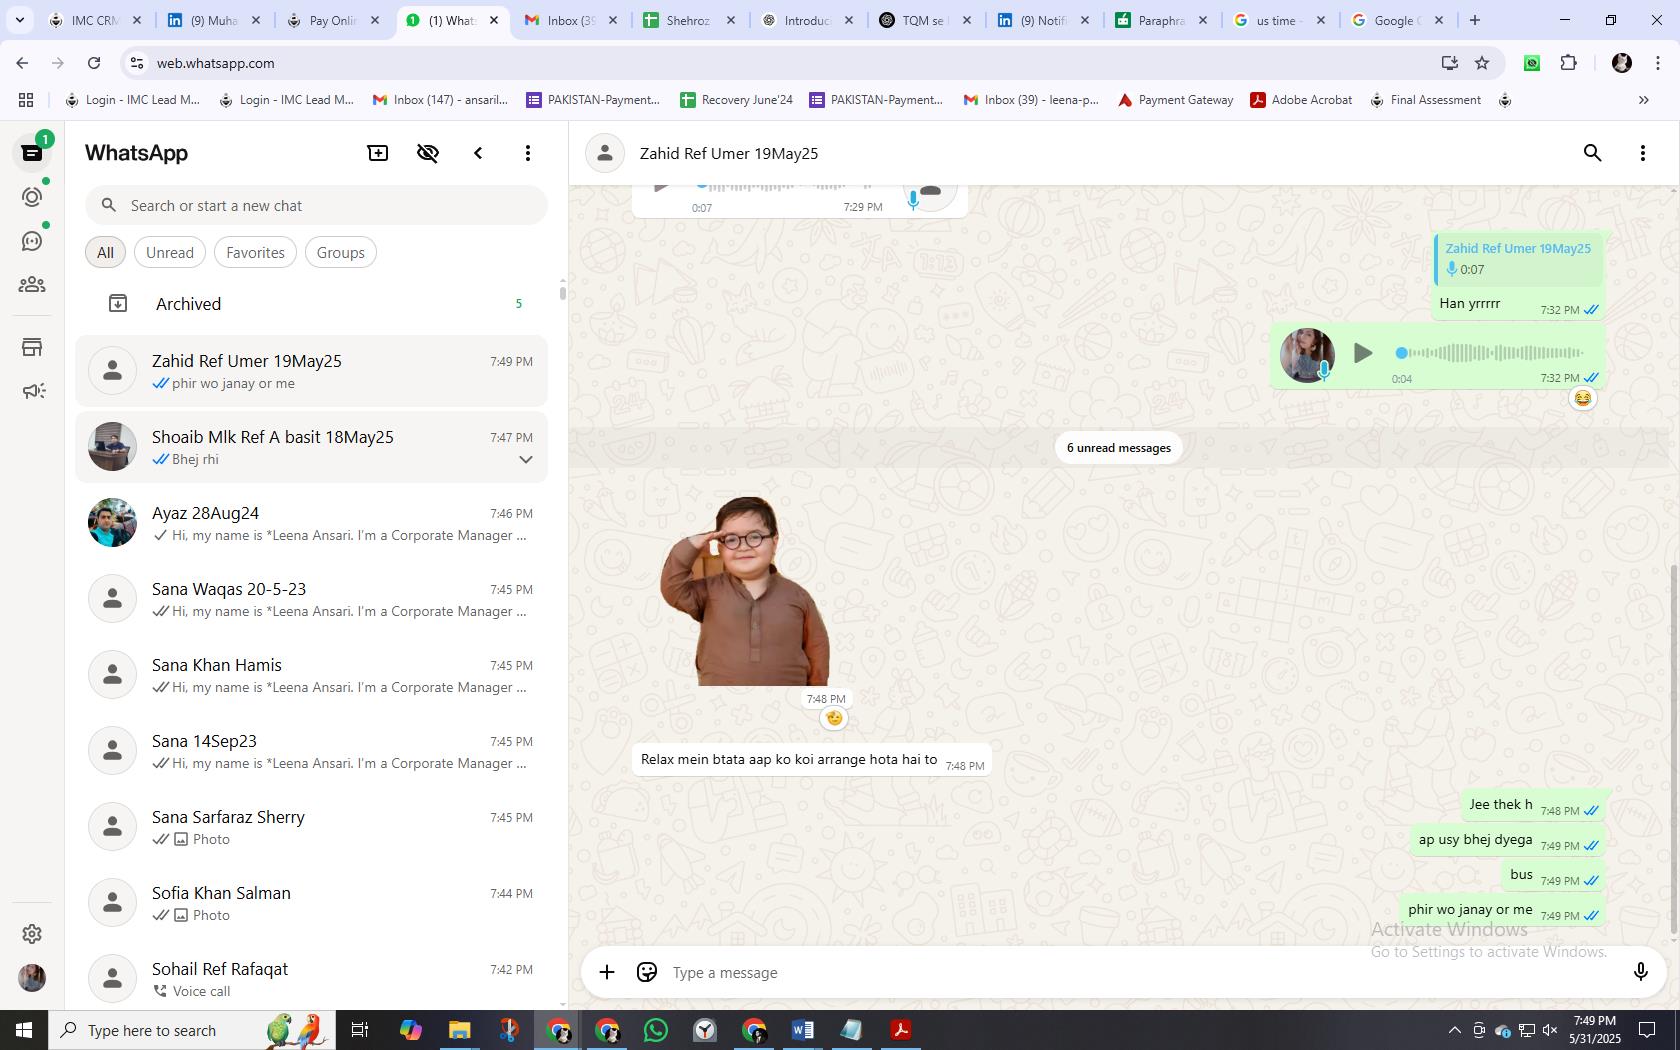Click laughing emoji reaction on voice message
The height and width of the screenshot is (1050, 1680).
click(1582, 399)
